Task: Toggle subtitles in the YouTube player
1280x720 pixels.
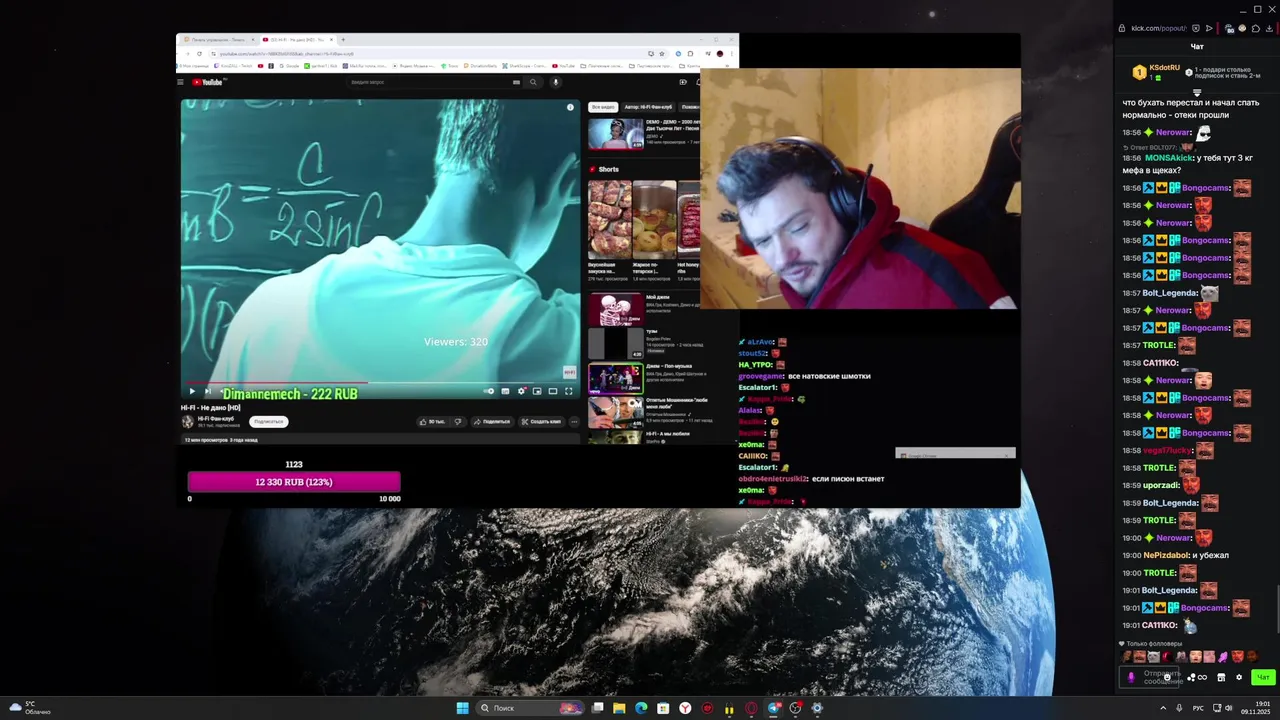Action: point(505,391)
